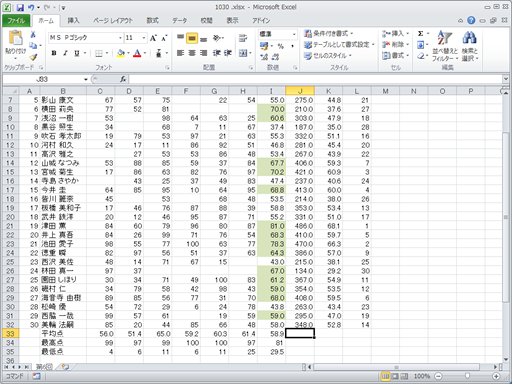Click the Paste clipboard icon
The width and height of the screenshot is (512, 384).
(x=15, y=38)
